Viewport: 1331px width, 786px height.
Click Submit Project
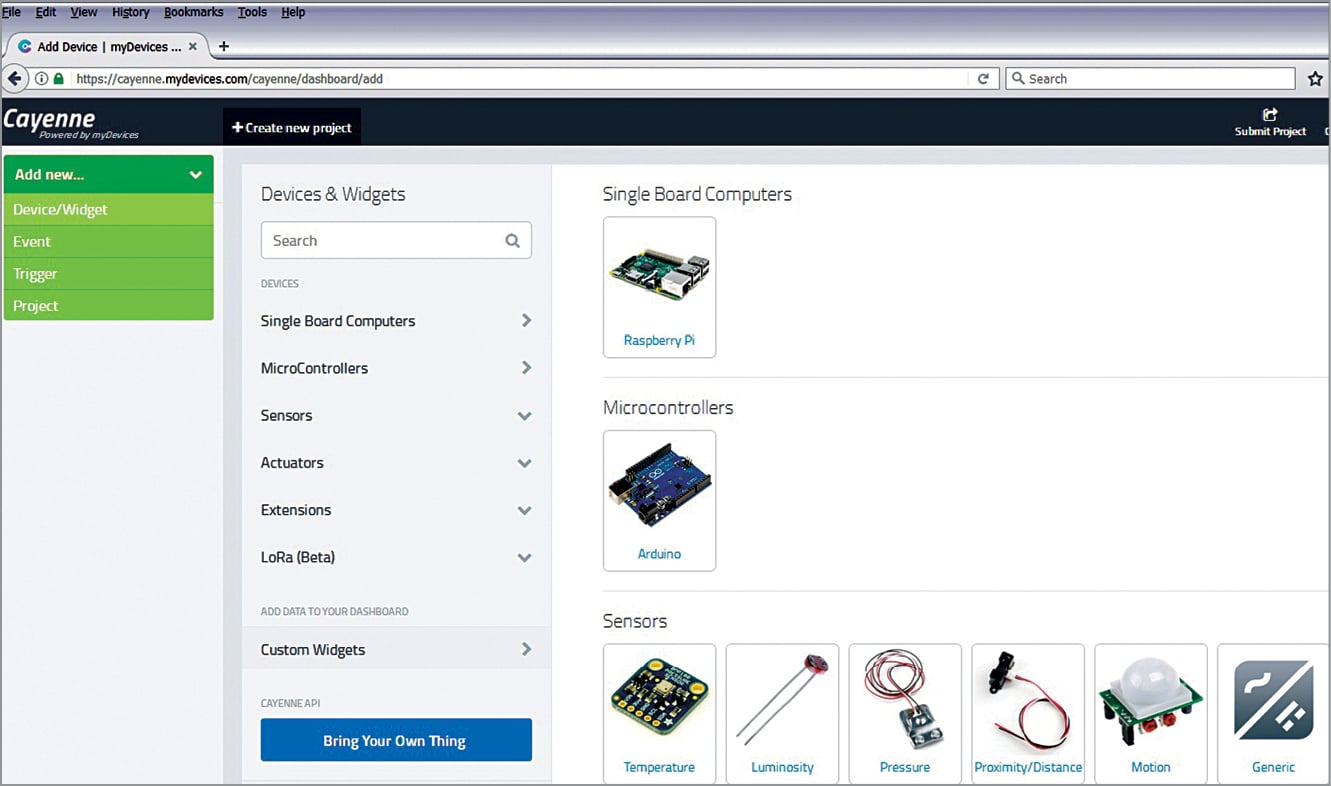click(x=1269, y=122)
